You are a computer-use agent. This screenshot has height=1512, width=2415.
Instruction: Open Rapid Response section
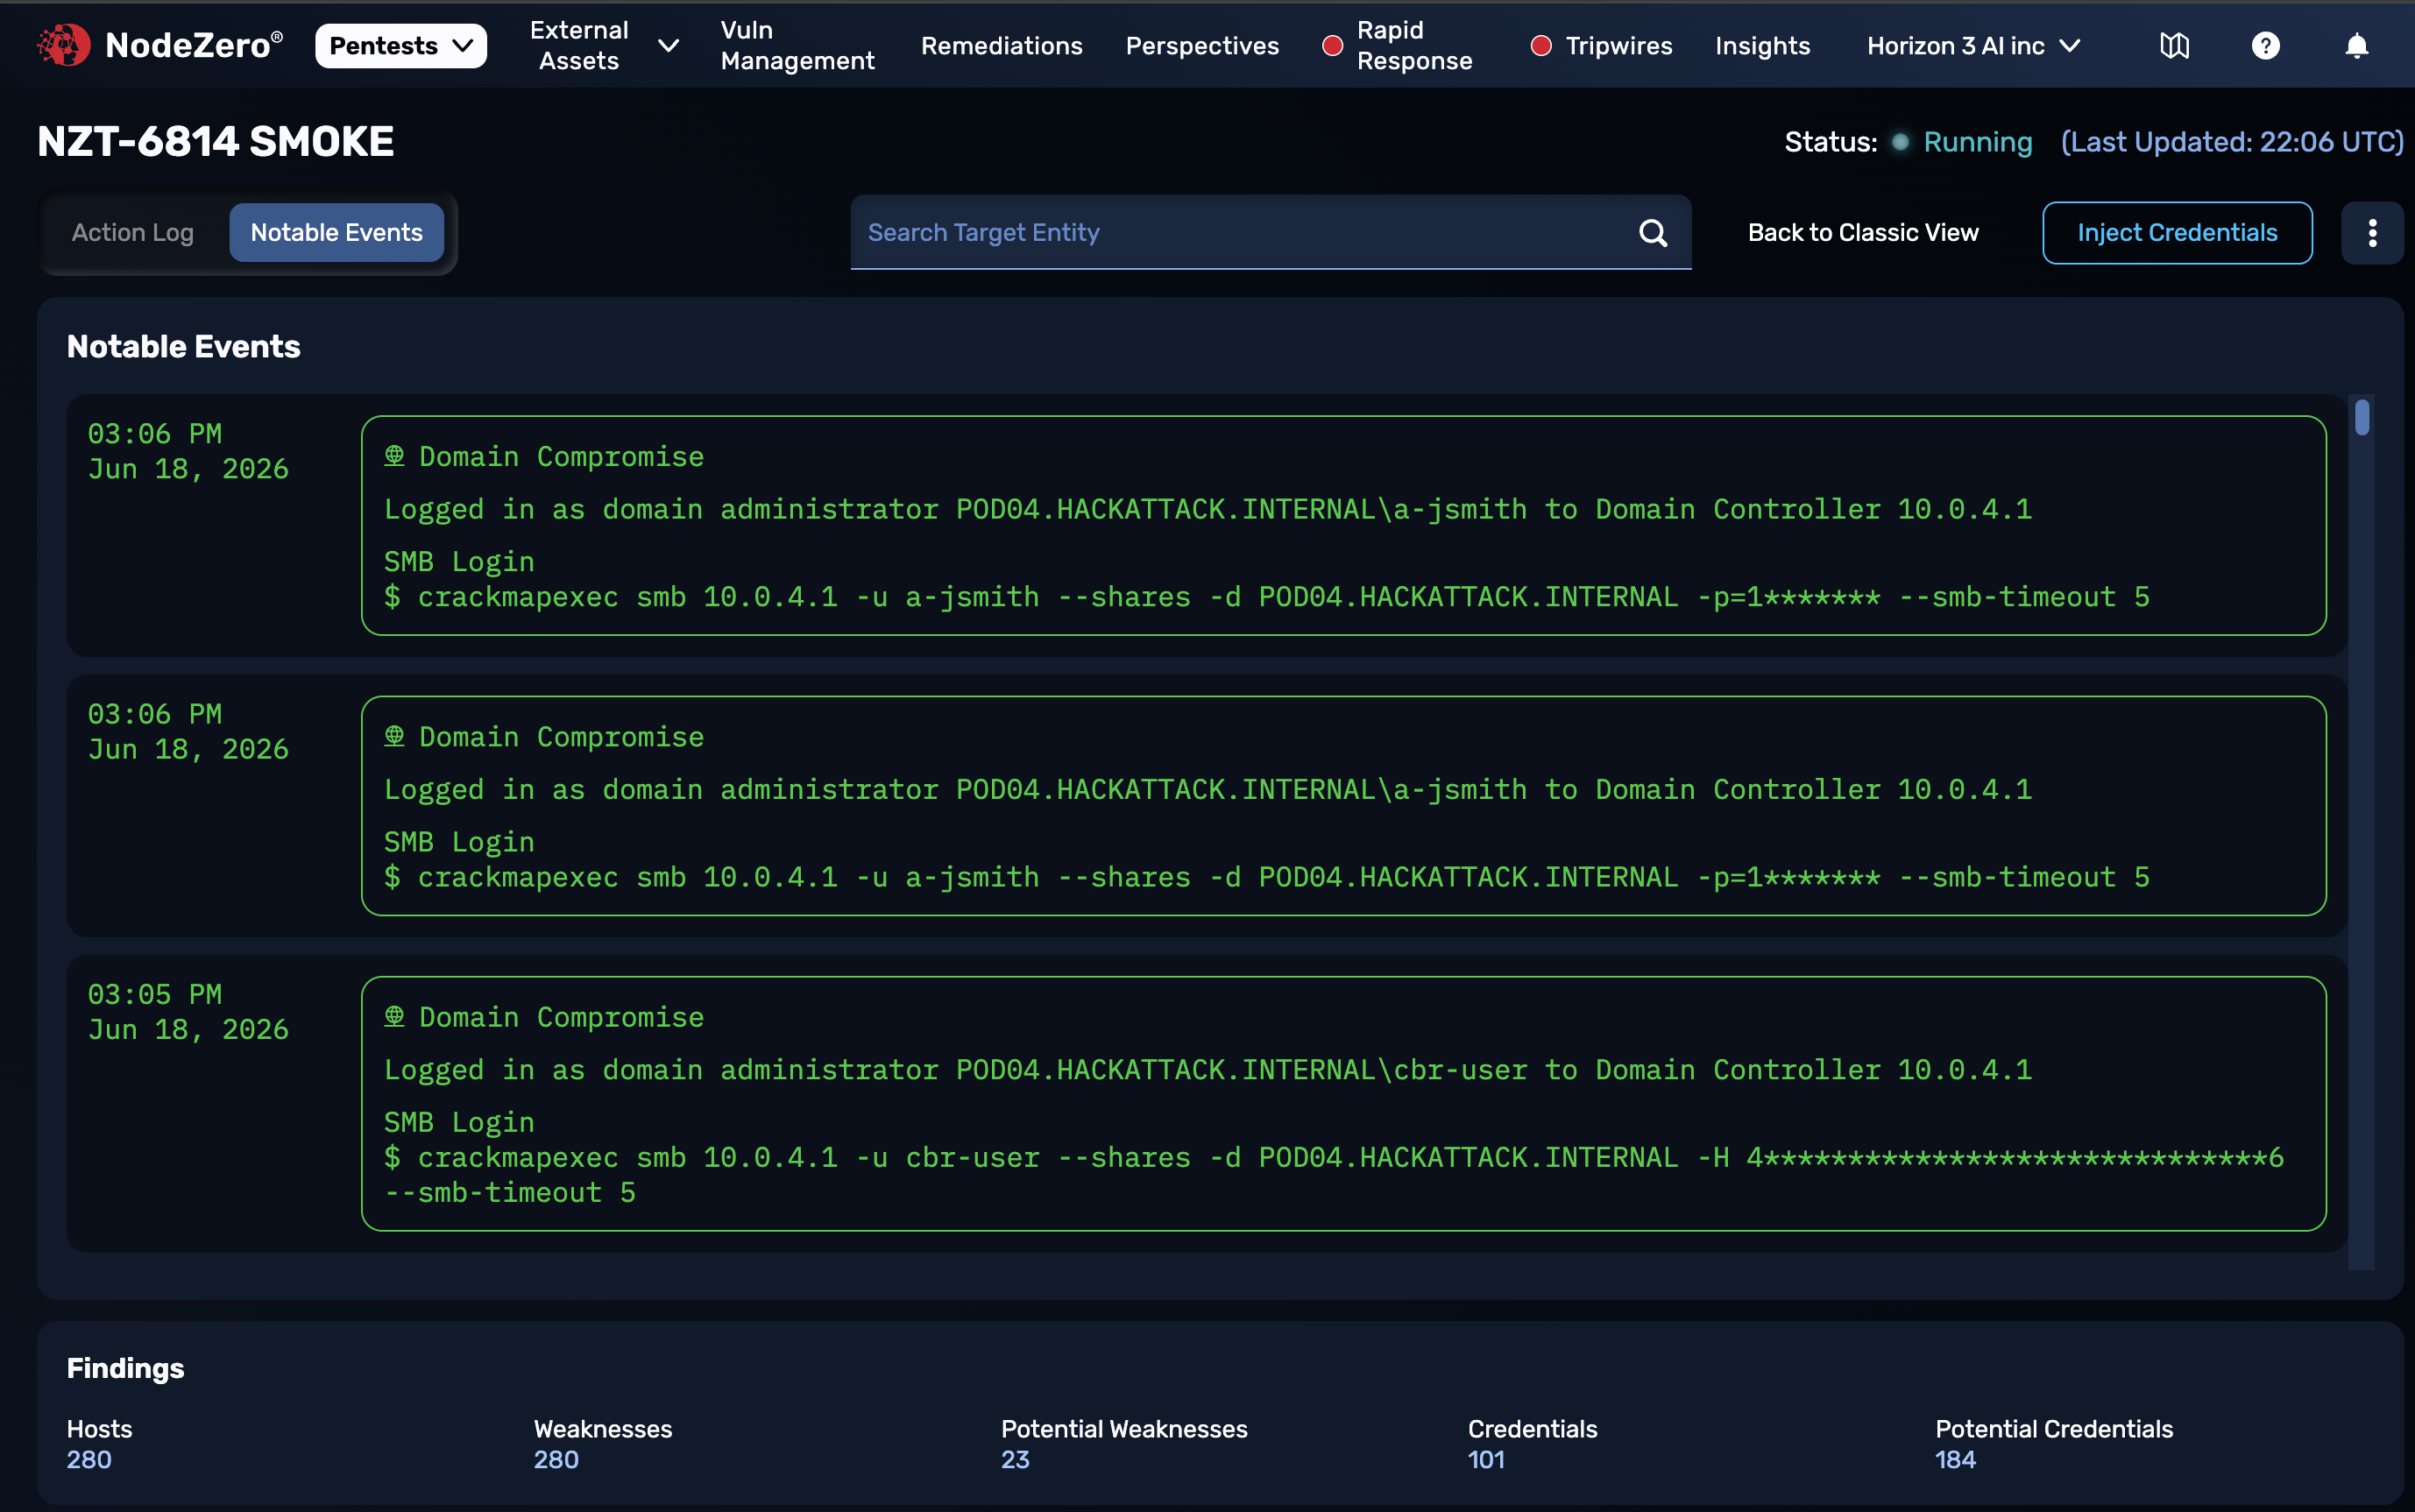(1414, 46)
